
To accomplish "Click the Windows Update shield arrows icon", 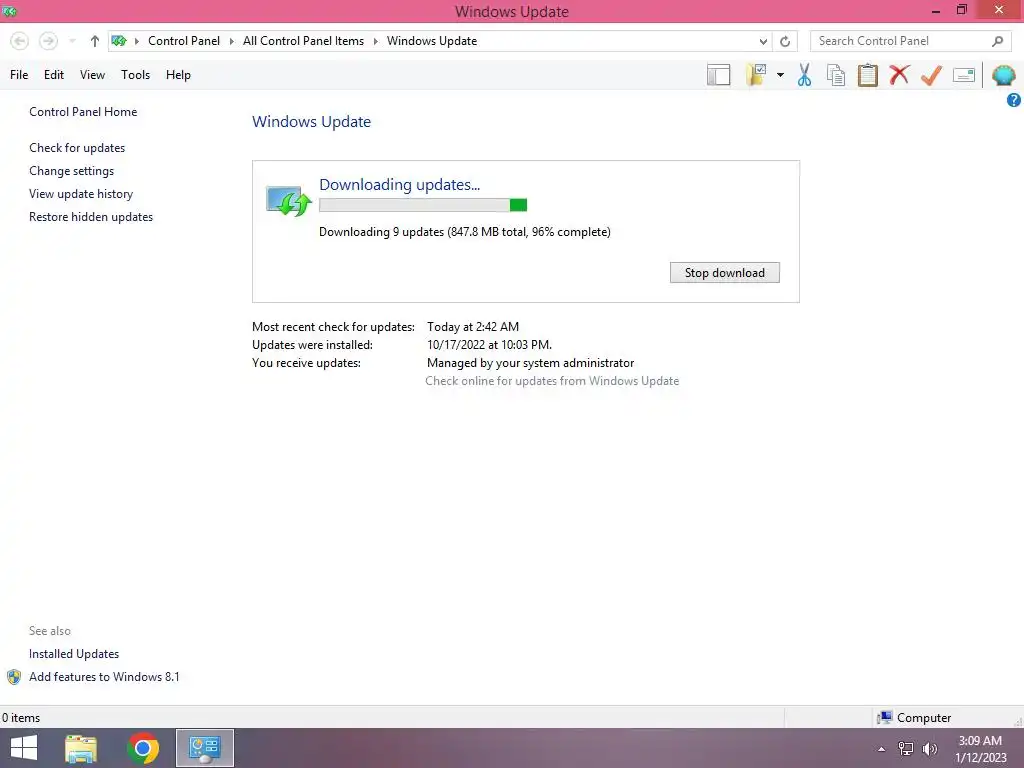I will (288, 201).
